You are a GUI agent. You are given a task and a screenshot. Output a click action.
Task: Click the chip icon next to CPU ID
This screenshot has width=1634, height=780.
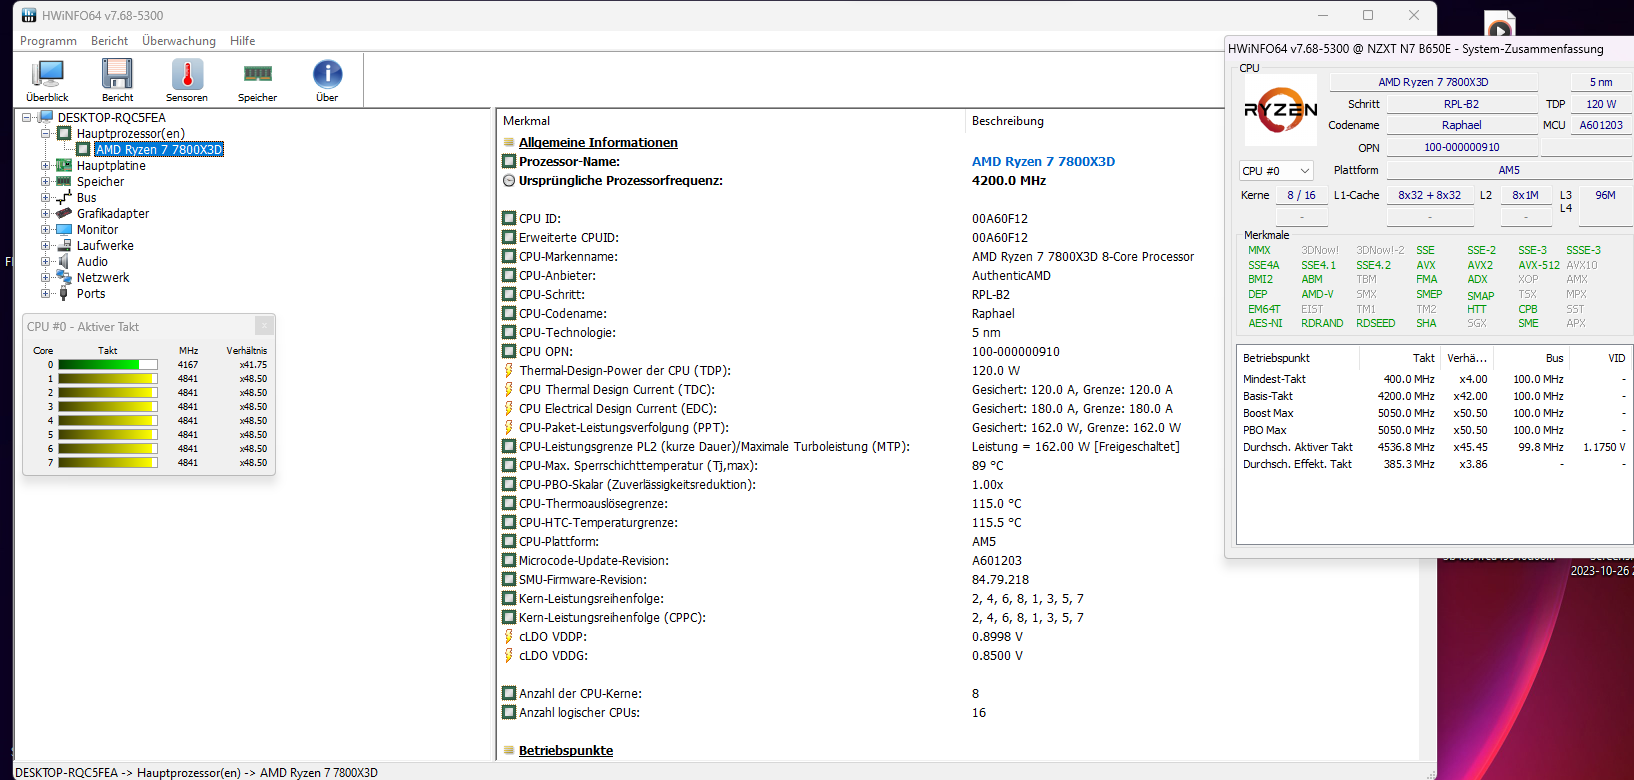tap(509, 219)
